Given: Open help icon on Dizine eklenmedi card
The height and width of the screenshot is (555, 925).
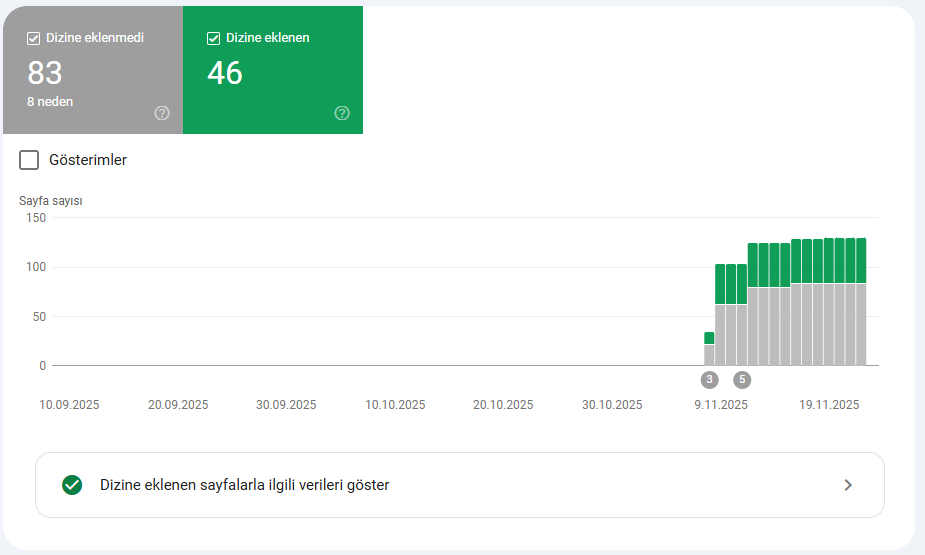Looking at the screenshot, I should [x=162, y=113].
